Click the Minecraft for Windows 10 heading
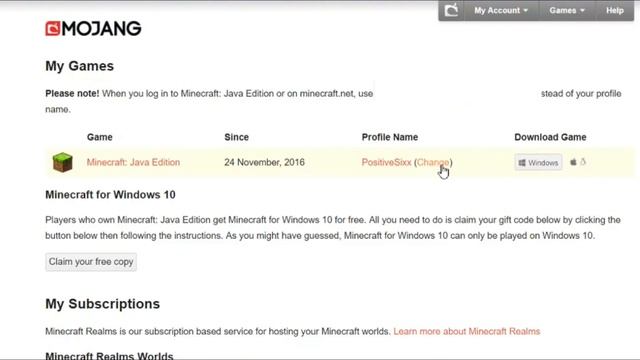 pyautogui.click(x=110, y=195)
